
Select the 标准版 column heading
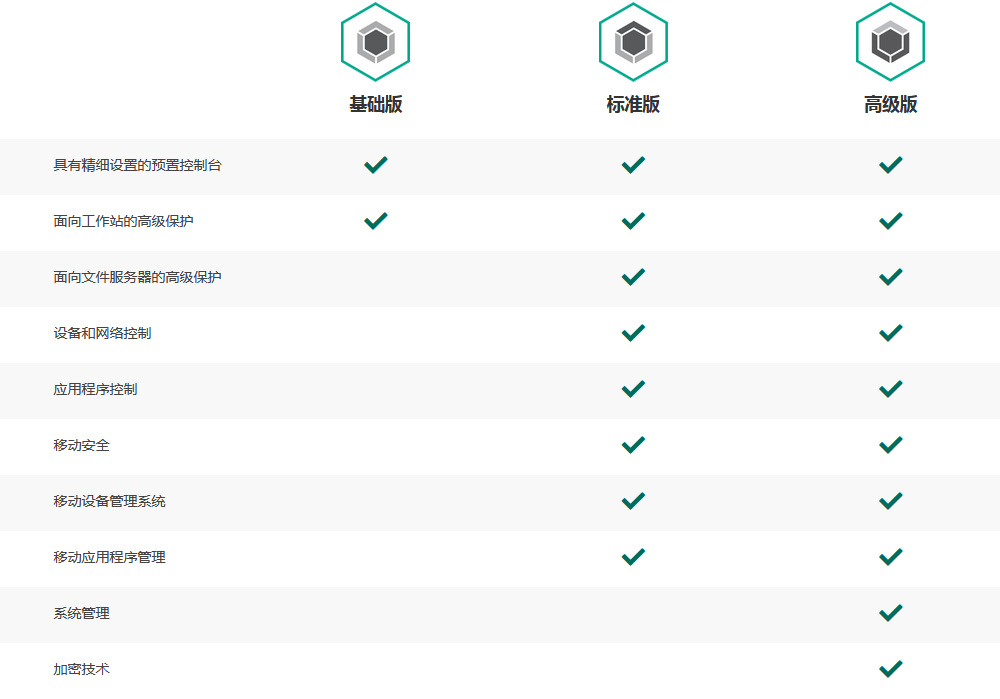point(633,105)
